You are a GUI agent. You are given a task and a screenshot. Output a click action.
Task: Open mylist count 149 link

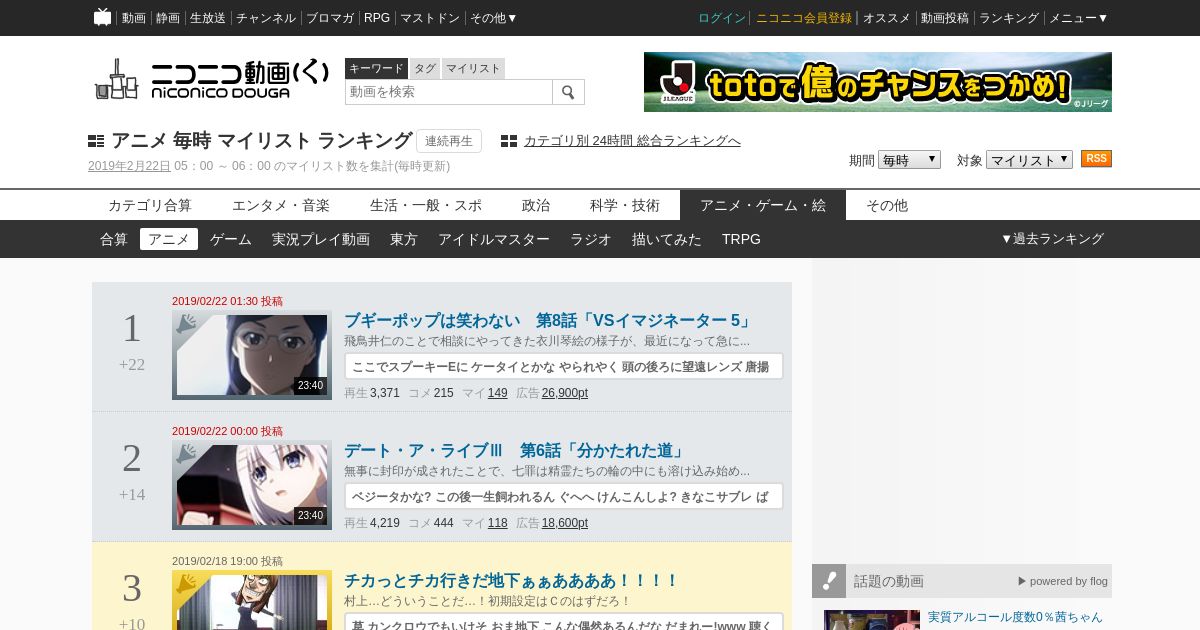(498, 393)
